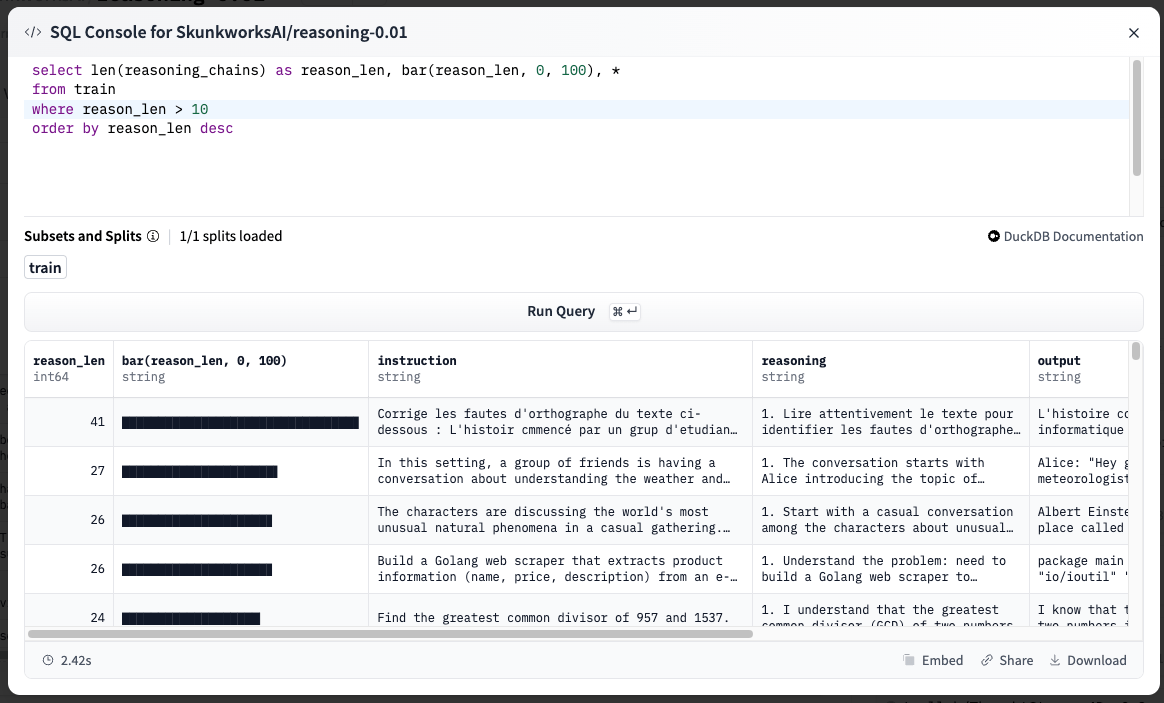Image resolution: width=1164 pixels, height=703 pixels.
Task: Click the bar(reason_len, 0, 100) column header
Action: click(204, 361)
